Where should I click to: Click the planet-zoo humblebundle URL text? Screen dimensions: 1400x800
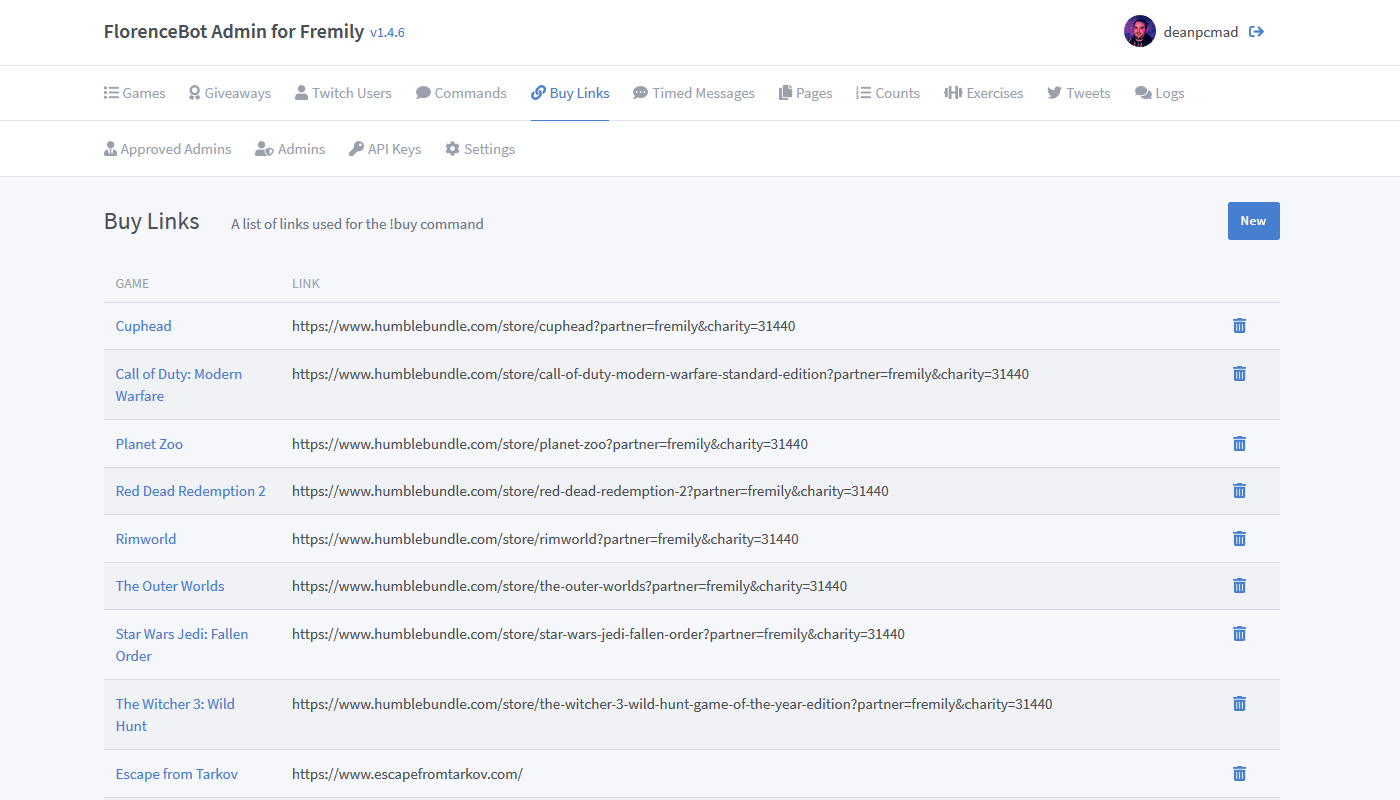(x=550, y=444)
